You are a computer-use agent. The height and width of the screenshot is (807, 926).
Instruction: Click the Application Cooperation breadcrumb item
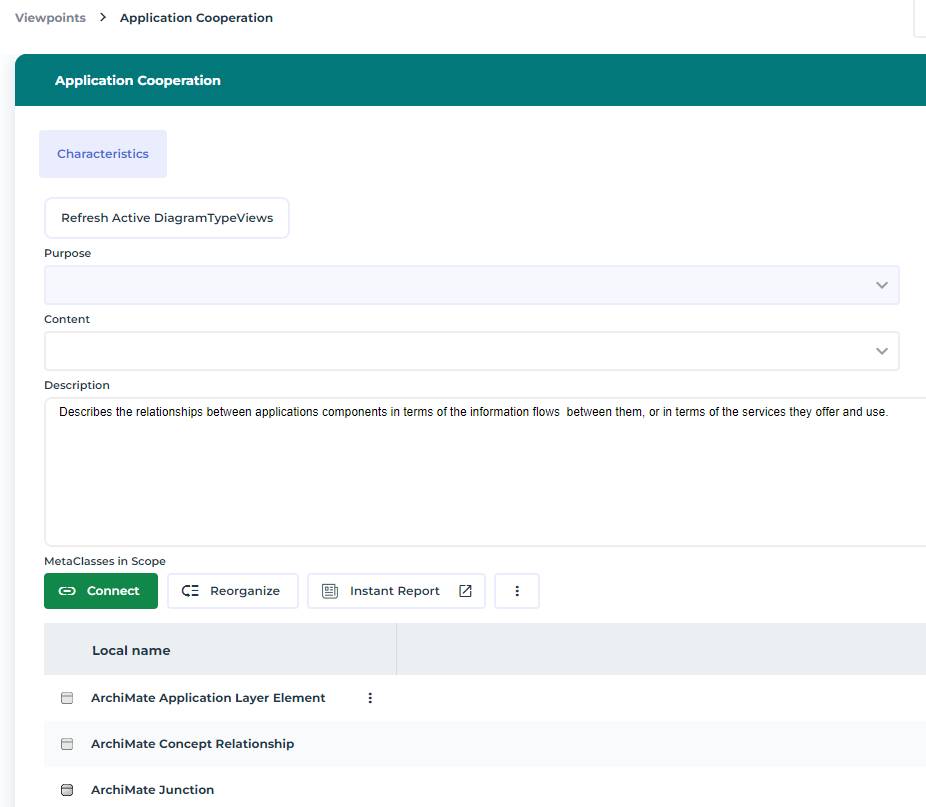pyautogui.click(x=196, y=18)
